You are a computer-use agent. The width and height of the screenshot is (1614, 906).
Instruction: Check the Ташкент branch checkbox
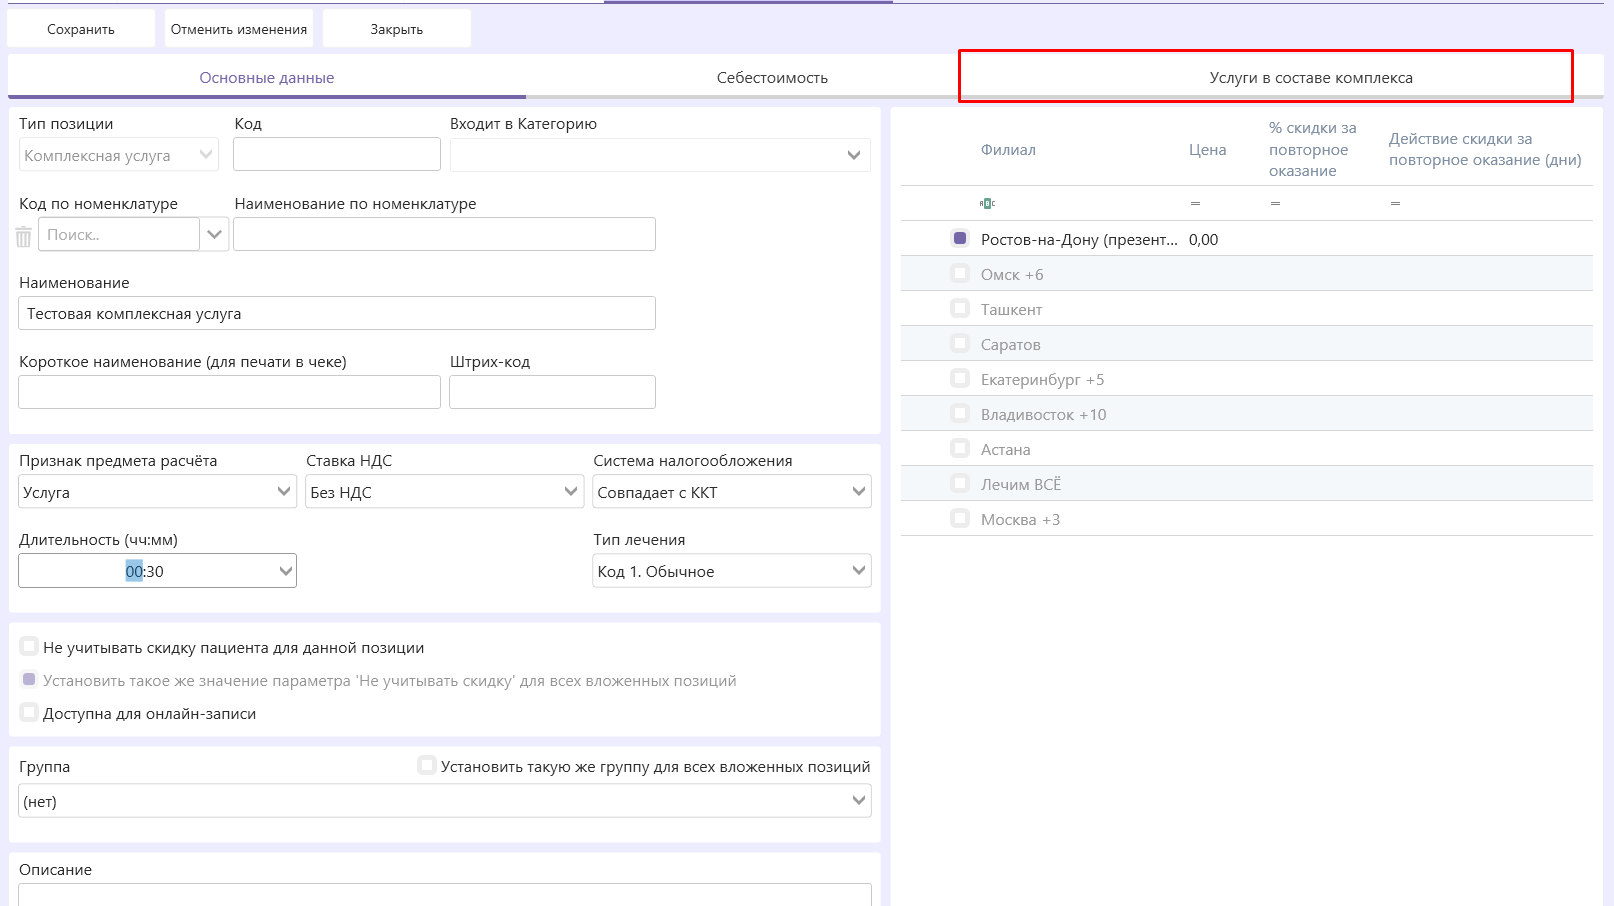click(x=960, y=308)
